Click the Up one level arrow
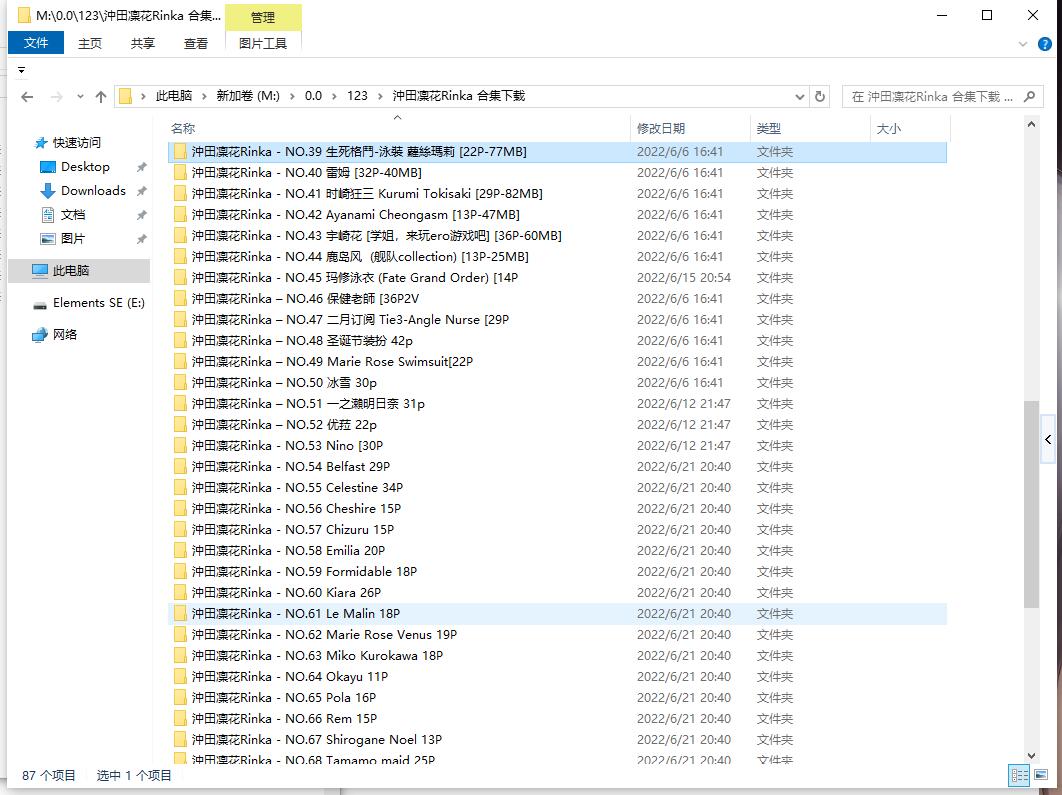This screenshot has height=795, width=1062. (100, 97)
